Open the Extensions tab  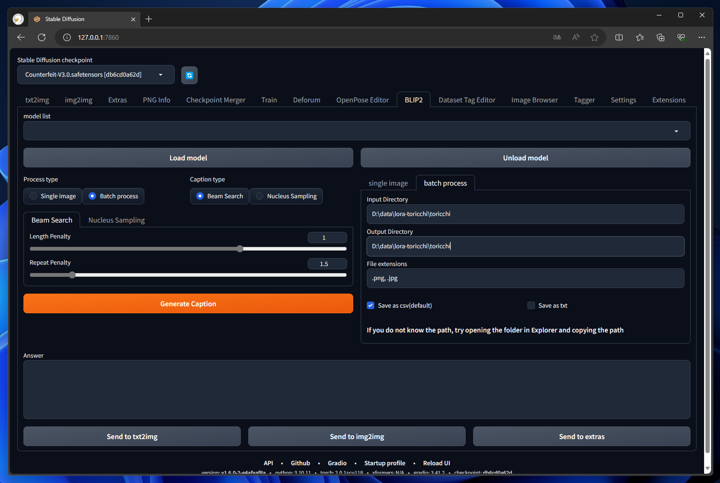tap(669, 100)
